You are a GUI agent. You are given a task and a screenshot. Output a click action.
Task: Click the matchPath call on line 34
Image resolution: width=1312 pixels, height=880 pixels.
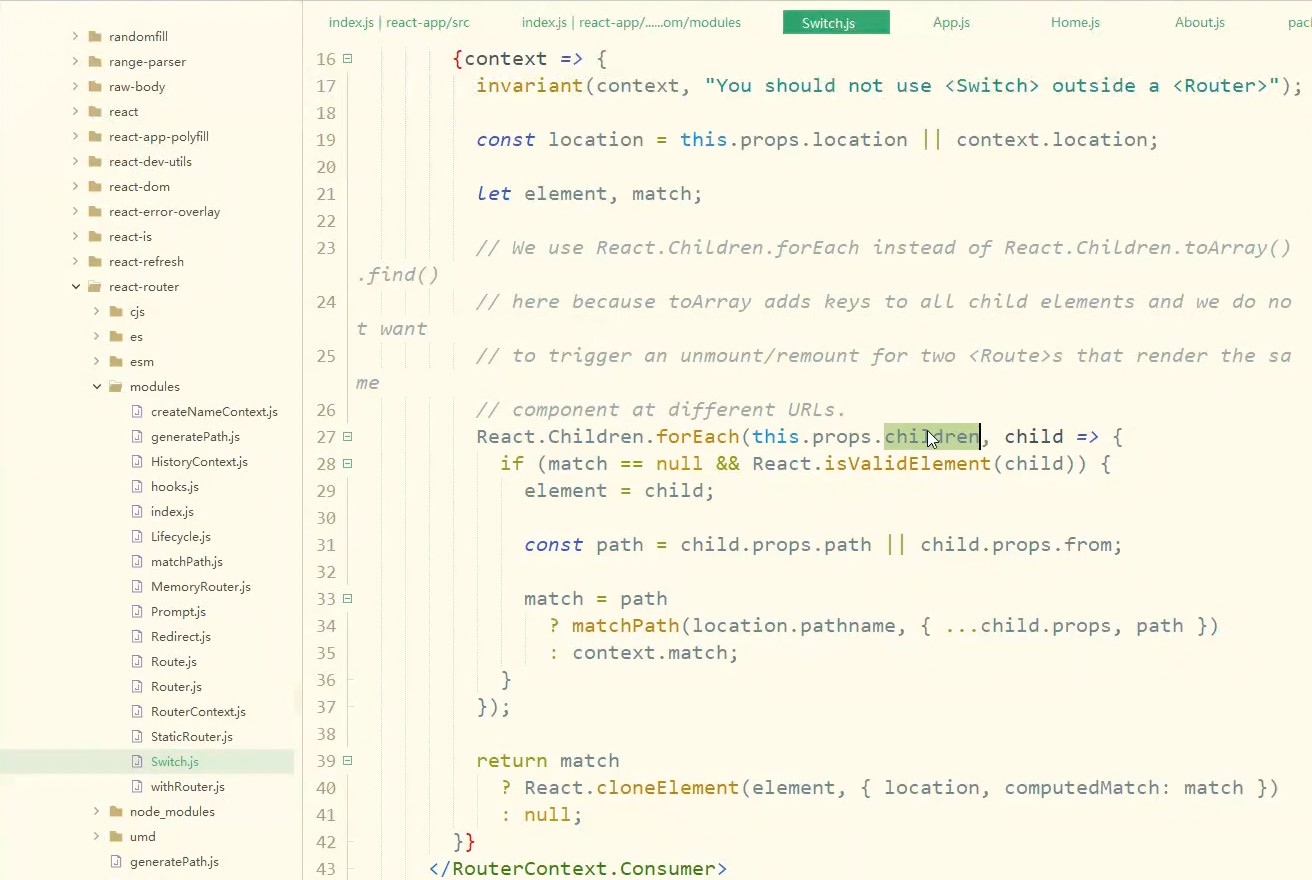click(x=625, y=626)
